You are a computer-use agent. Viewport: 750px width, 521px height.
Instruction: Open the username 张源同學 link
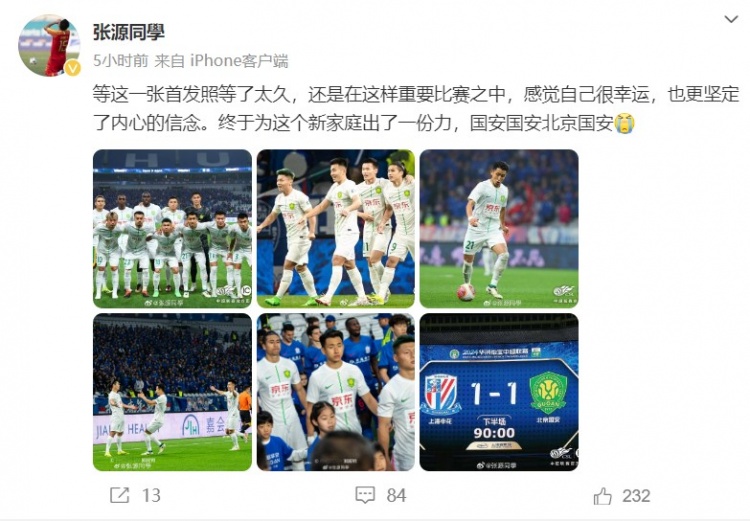click(x=129, y=32)
